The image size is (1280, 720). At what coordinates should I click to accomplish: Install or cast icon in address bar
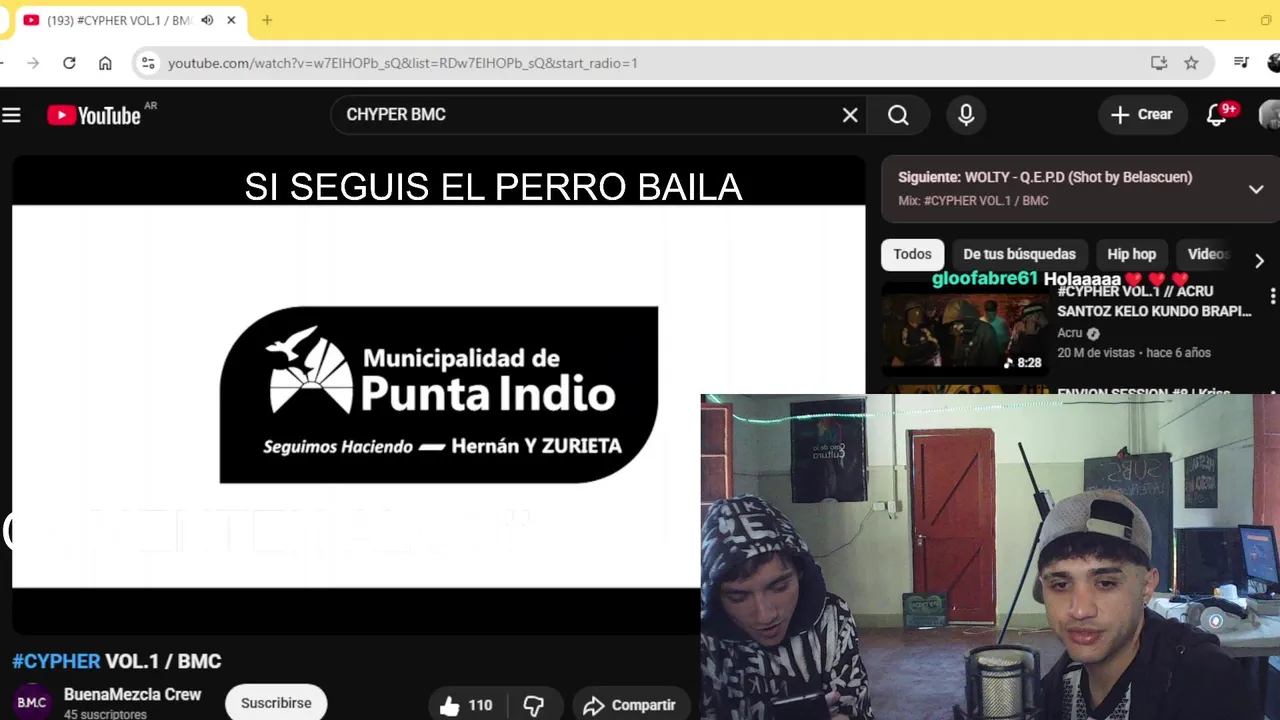coord(1159,63)
